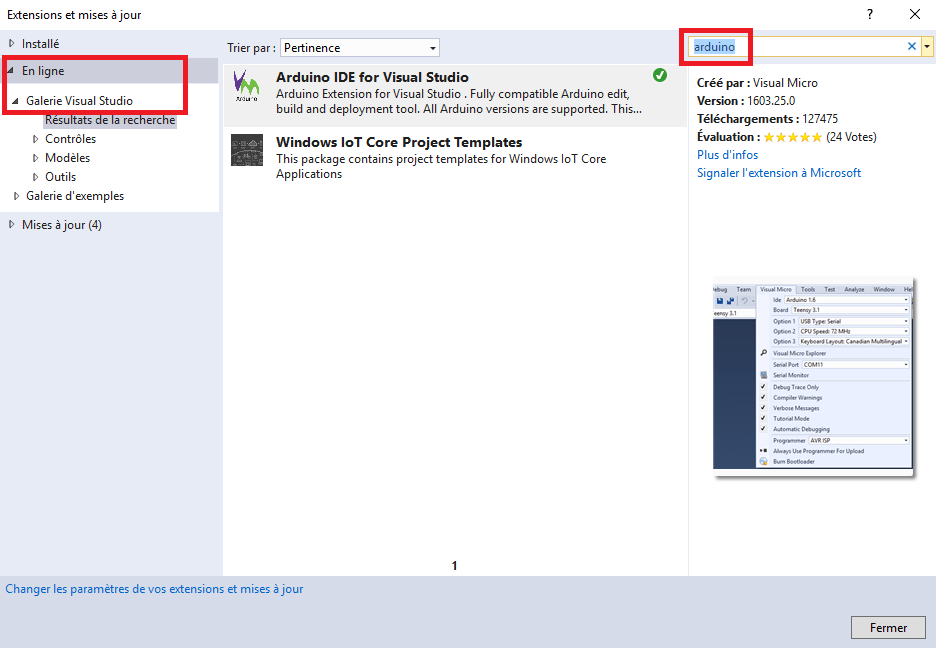Expand the Modèles node arrow

coord(35,158)
